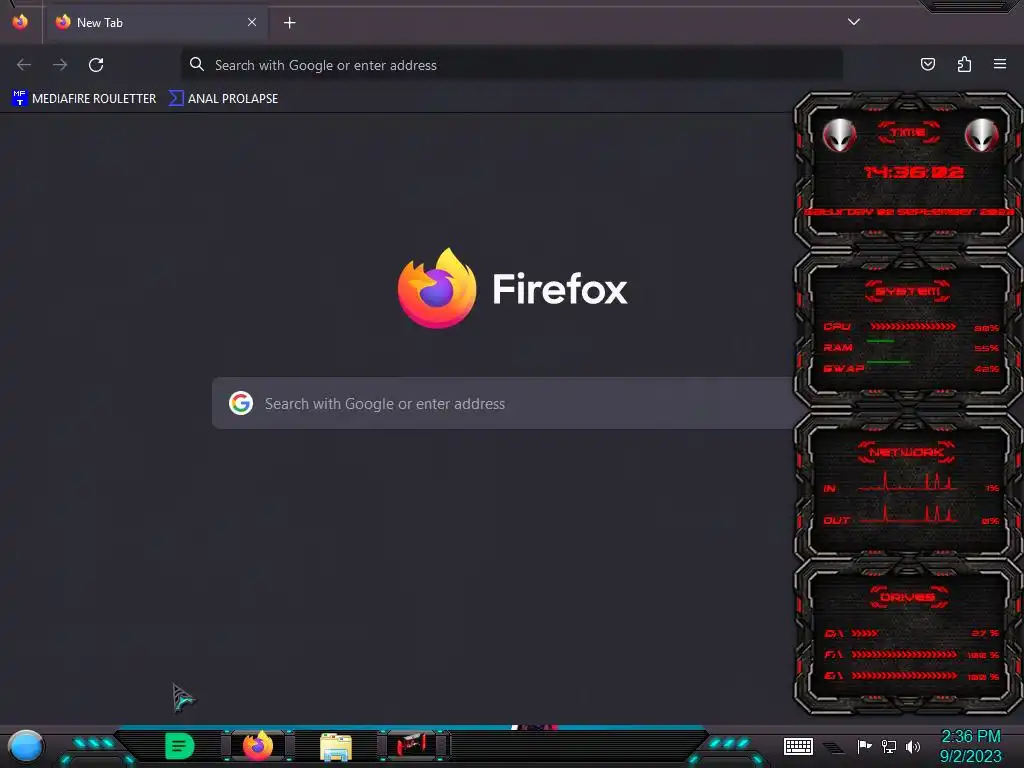Screen dimensions: 1024x768
Task: Click the 14:36 digital clock readout
Action: (x=914, y=172)
